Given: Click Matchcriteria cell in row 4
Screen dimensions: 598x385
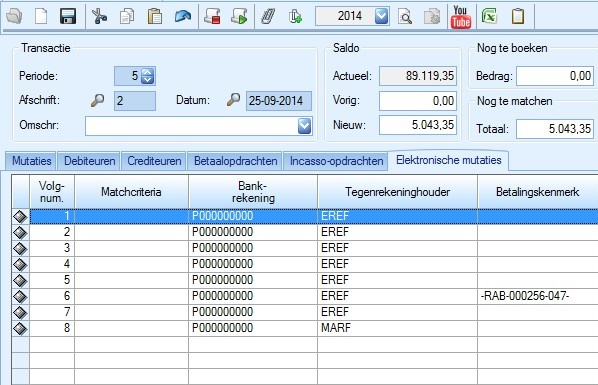Looking at the screenshot, I should point(131,264).
